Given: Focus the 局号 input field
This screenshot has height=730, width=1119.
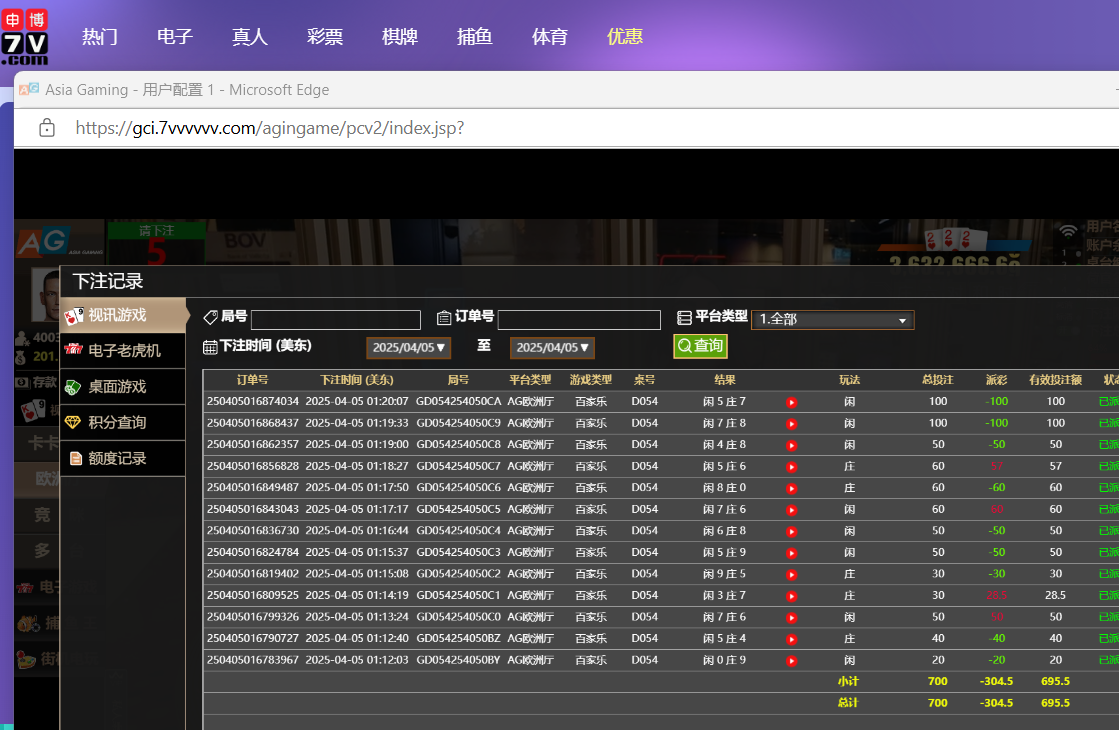Looking at the screenshot, I should [x=336, y=320].
